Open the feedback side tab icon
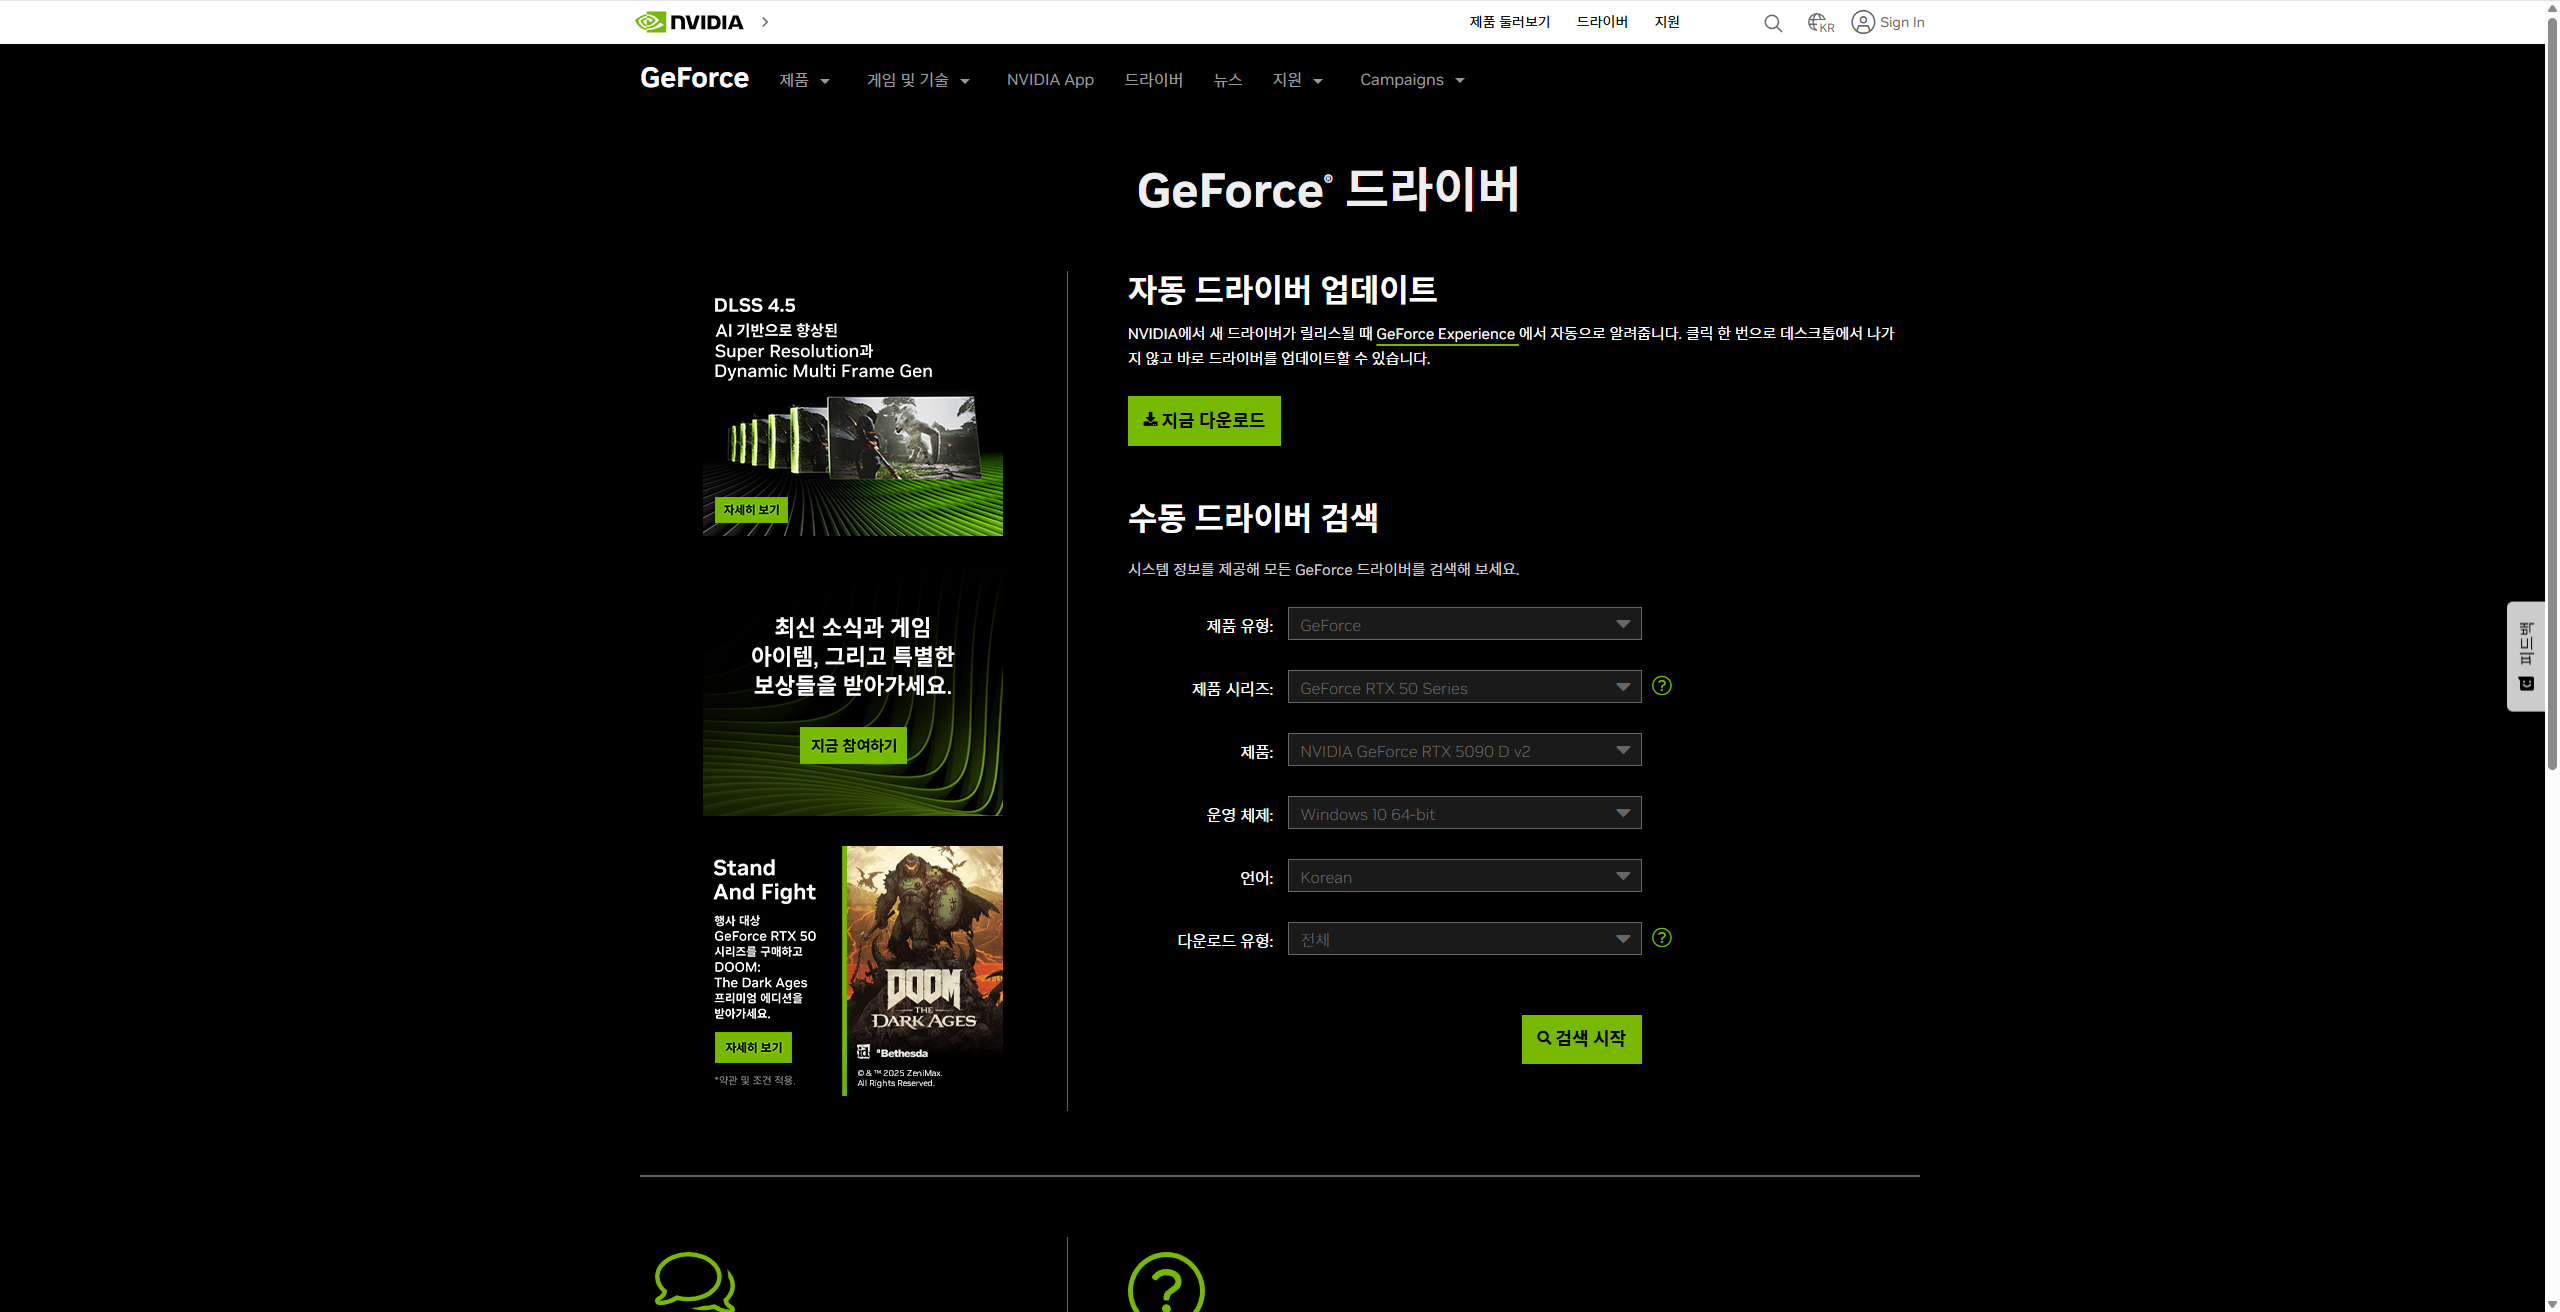The width and height of the screenshot is (2560, 1312). click(2526, 656)
